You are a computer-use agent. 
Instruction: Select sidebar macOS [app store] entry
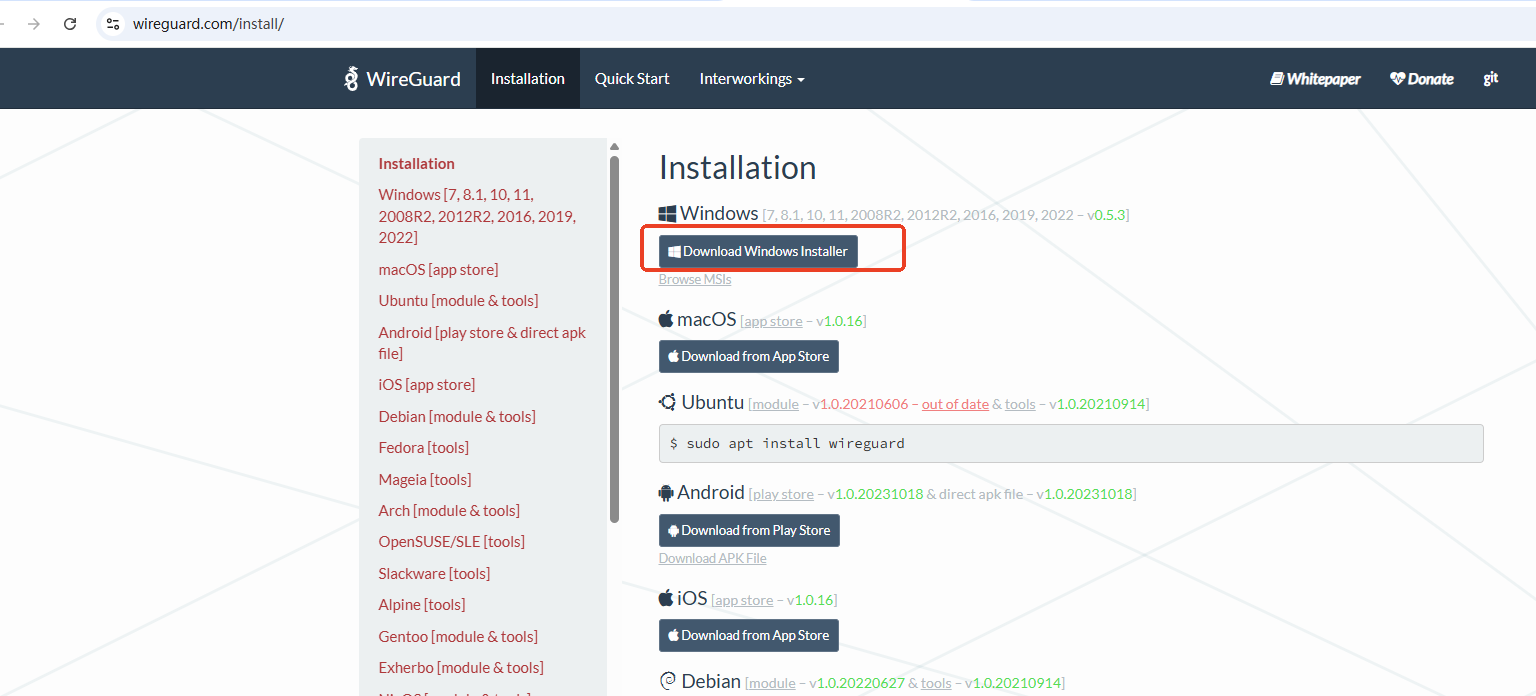point(438,270)
